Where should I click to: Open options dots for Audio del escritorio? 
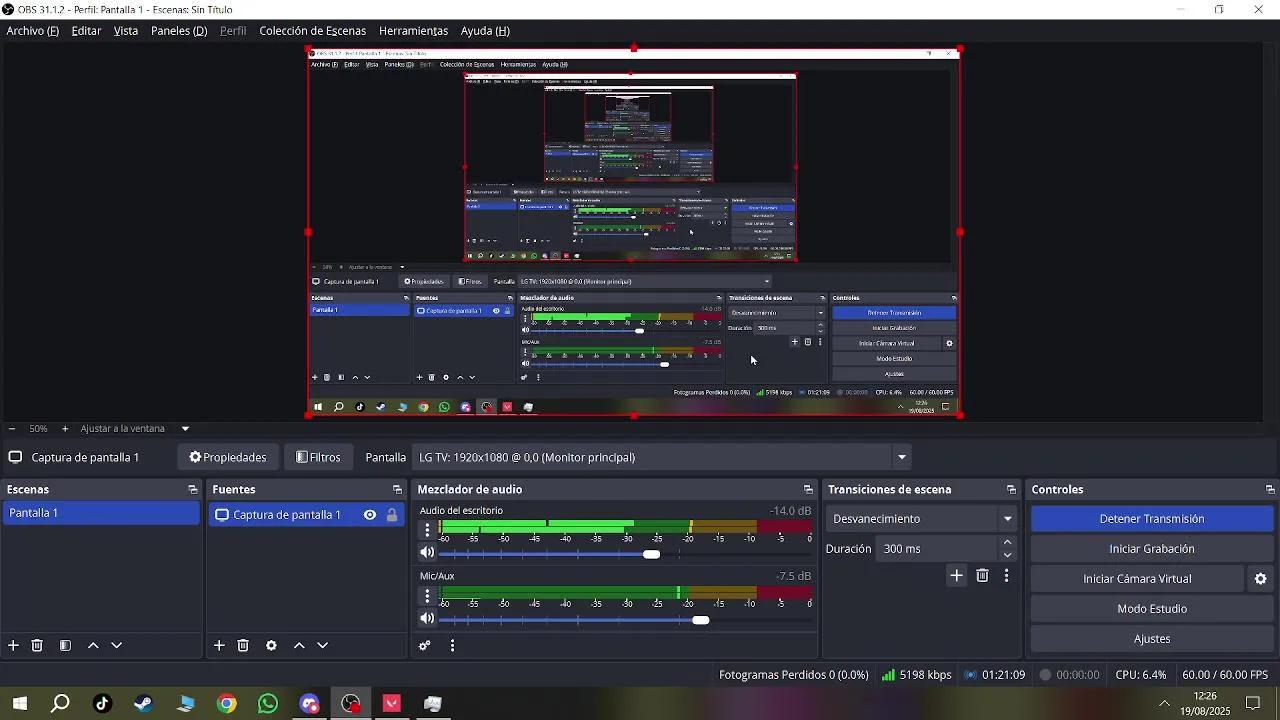(427, 529)
